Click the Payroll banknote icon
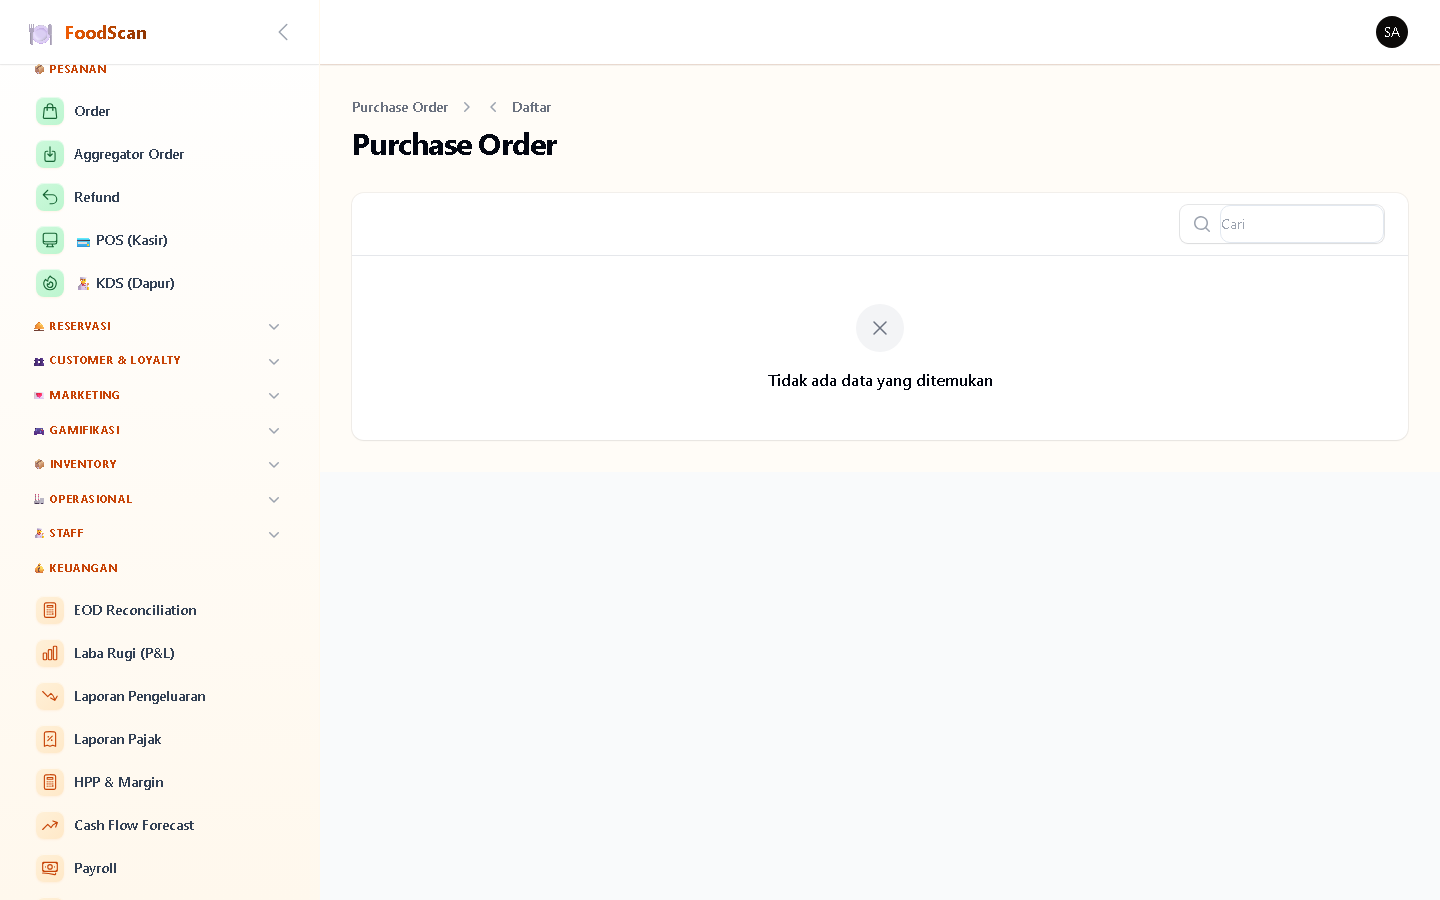 pyautogui.click(x=50, y=868)
